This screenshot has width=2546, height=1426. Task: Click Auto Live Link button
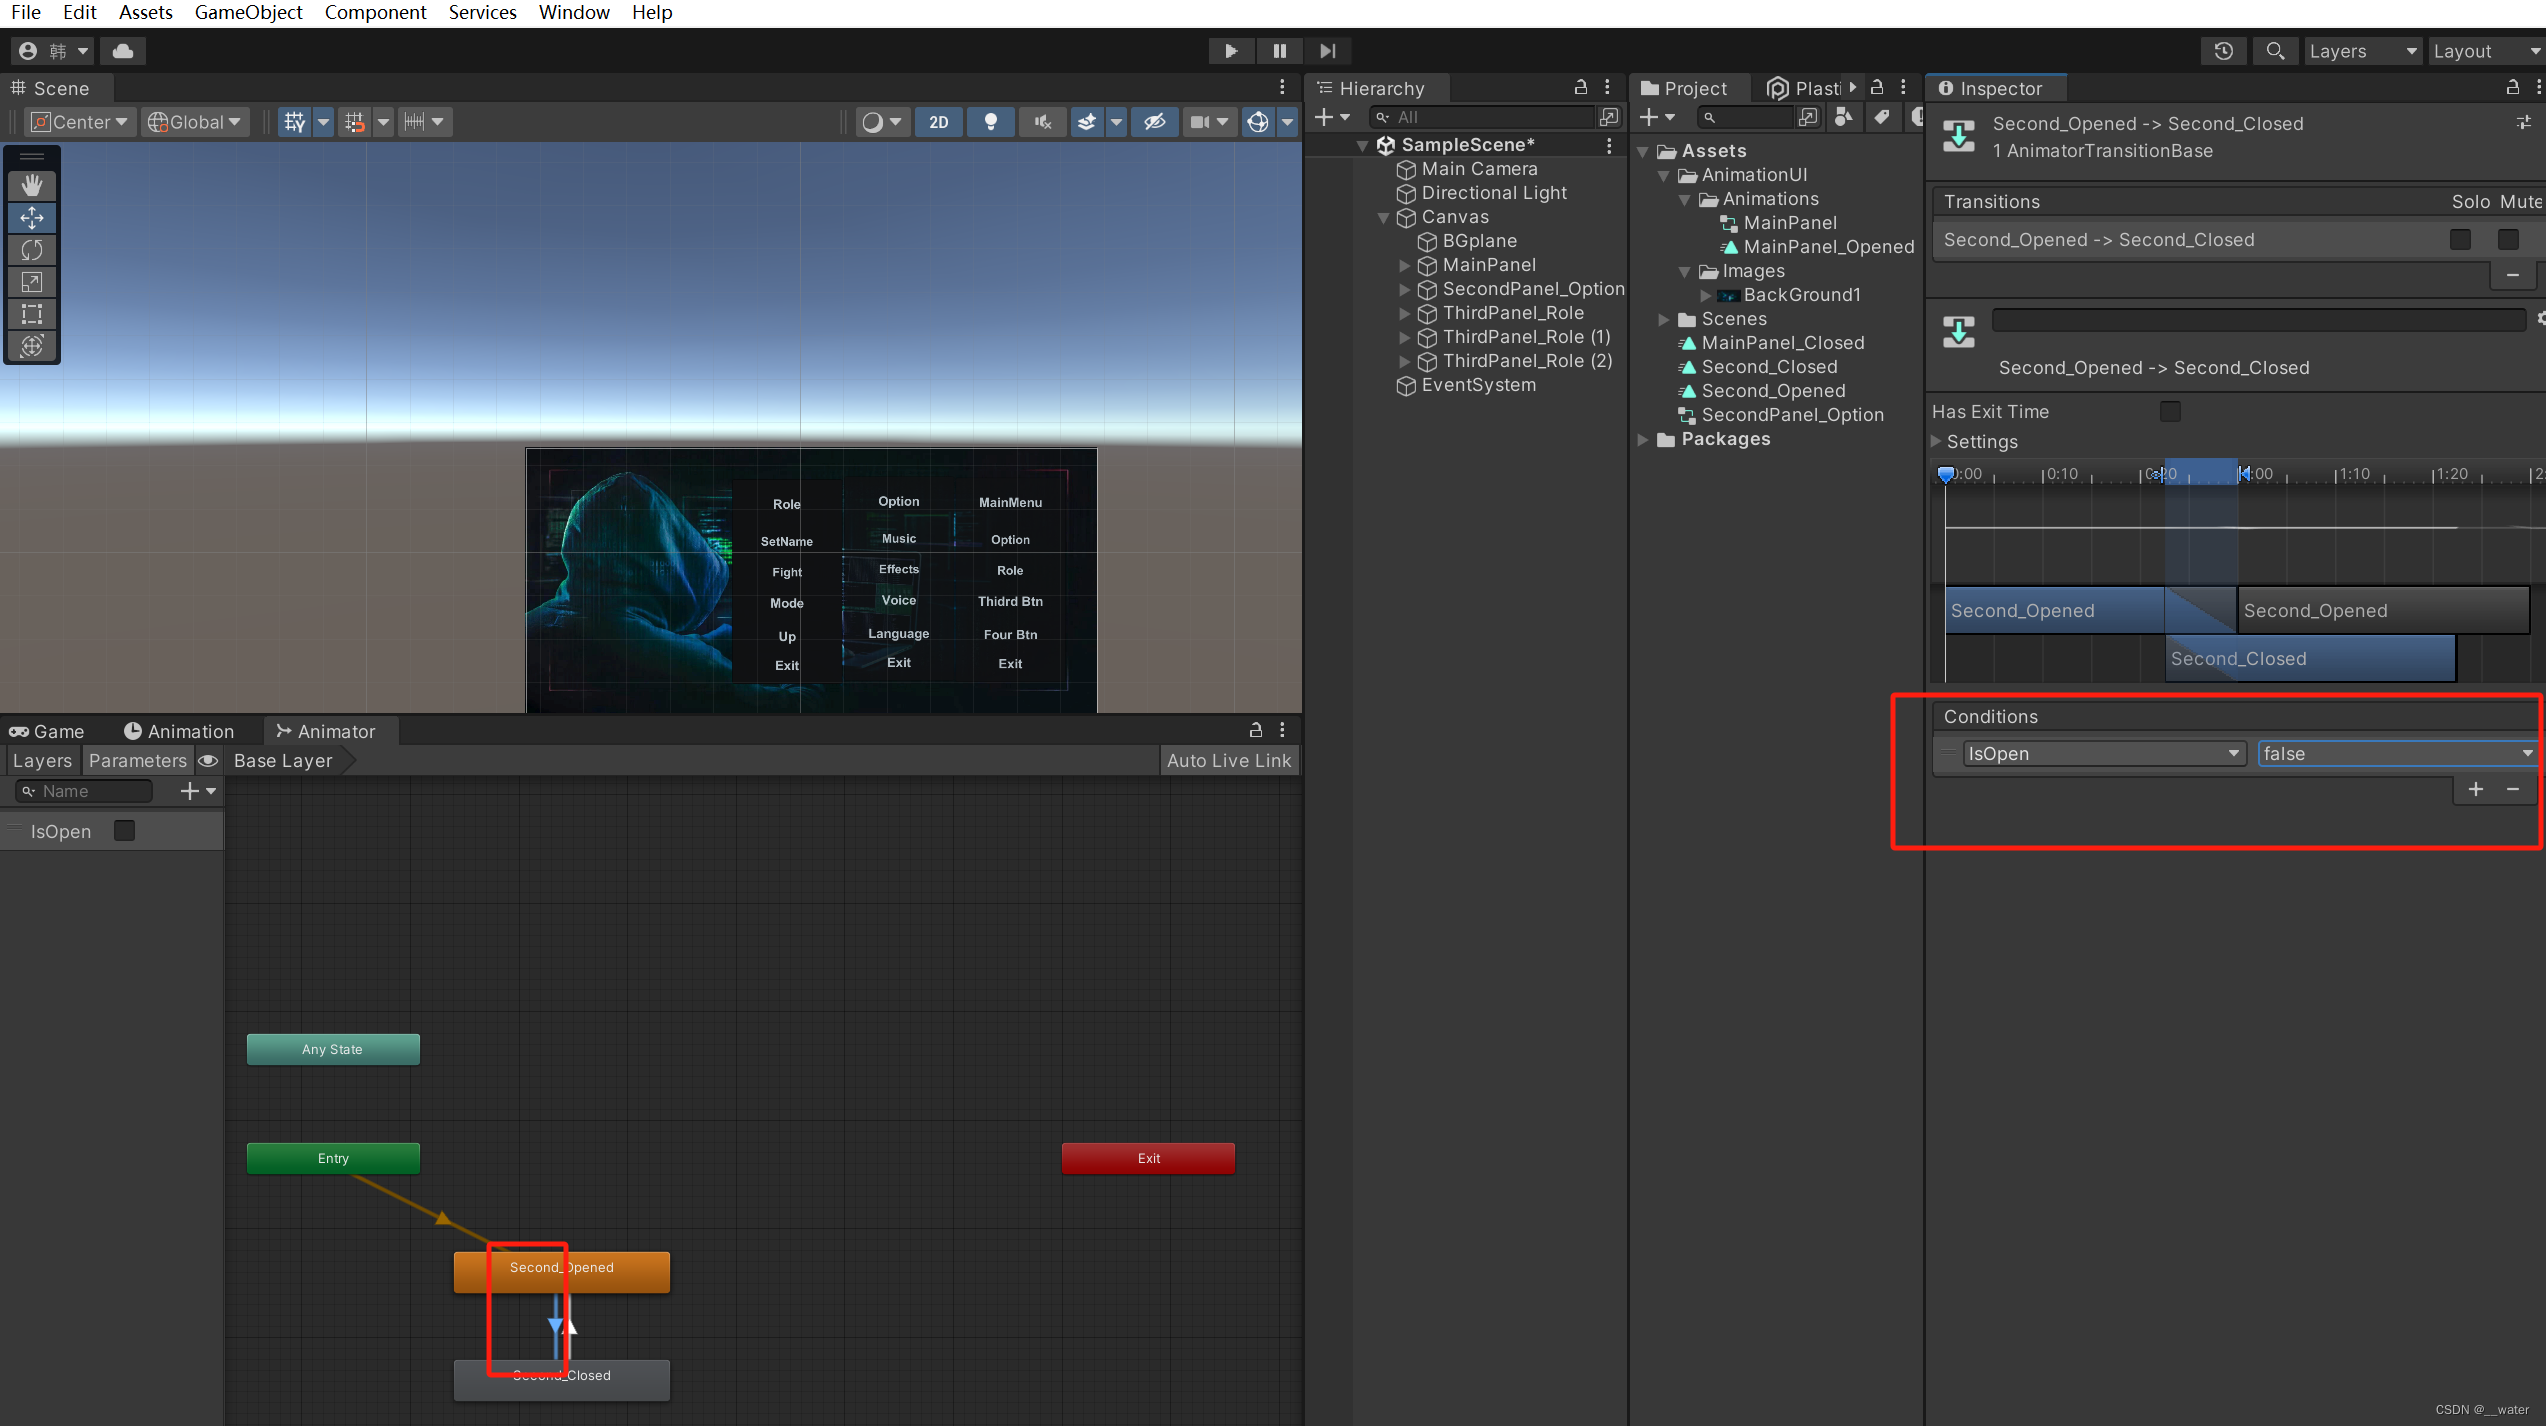(x=1229, y=760)
